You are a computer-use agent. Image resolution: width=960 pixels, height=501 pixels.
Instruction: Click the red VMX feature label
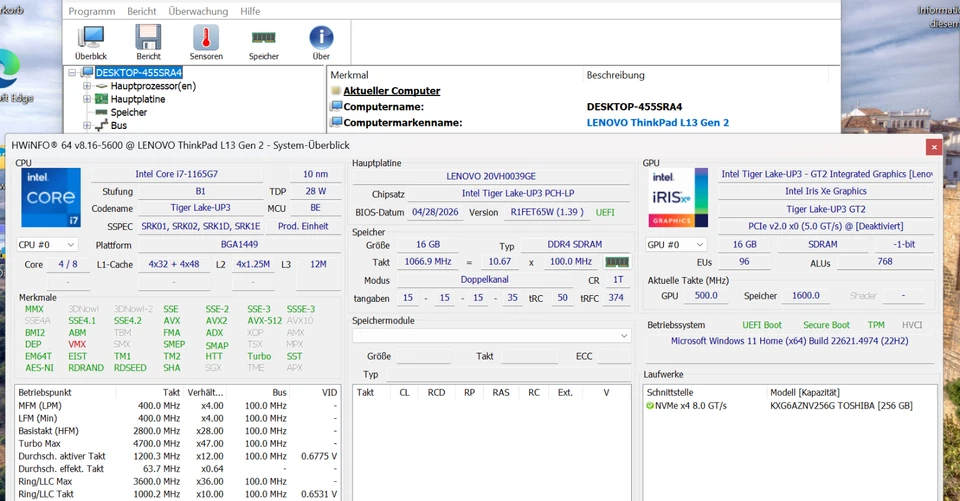click(x=77, y=344)
